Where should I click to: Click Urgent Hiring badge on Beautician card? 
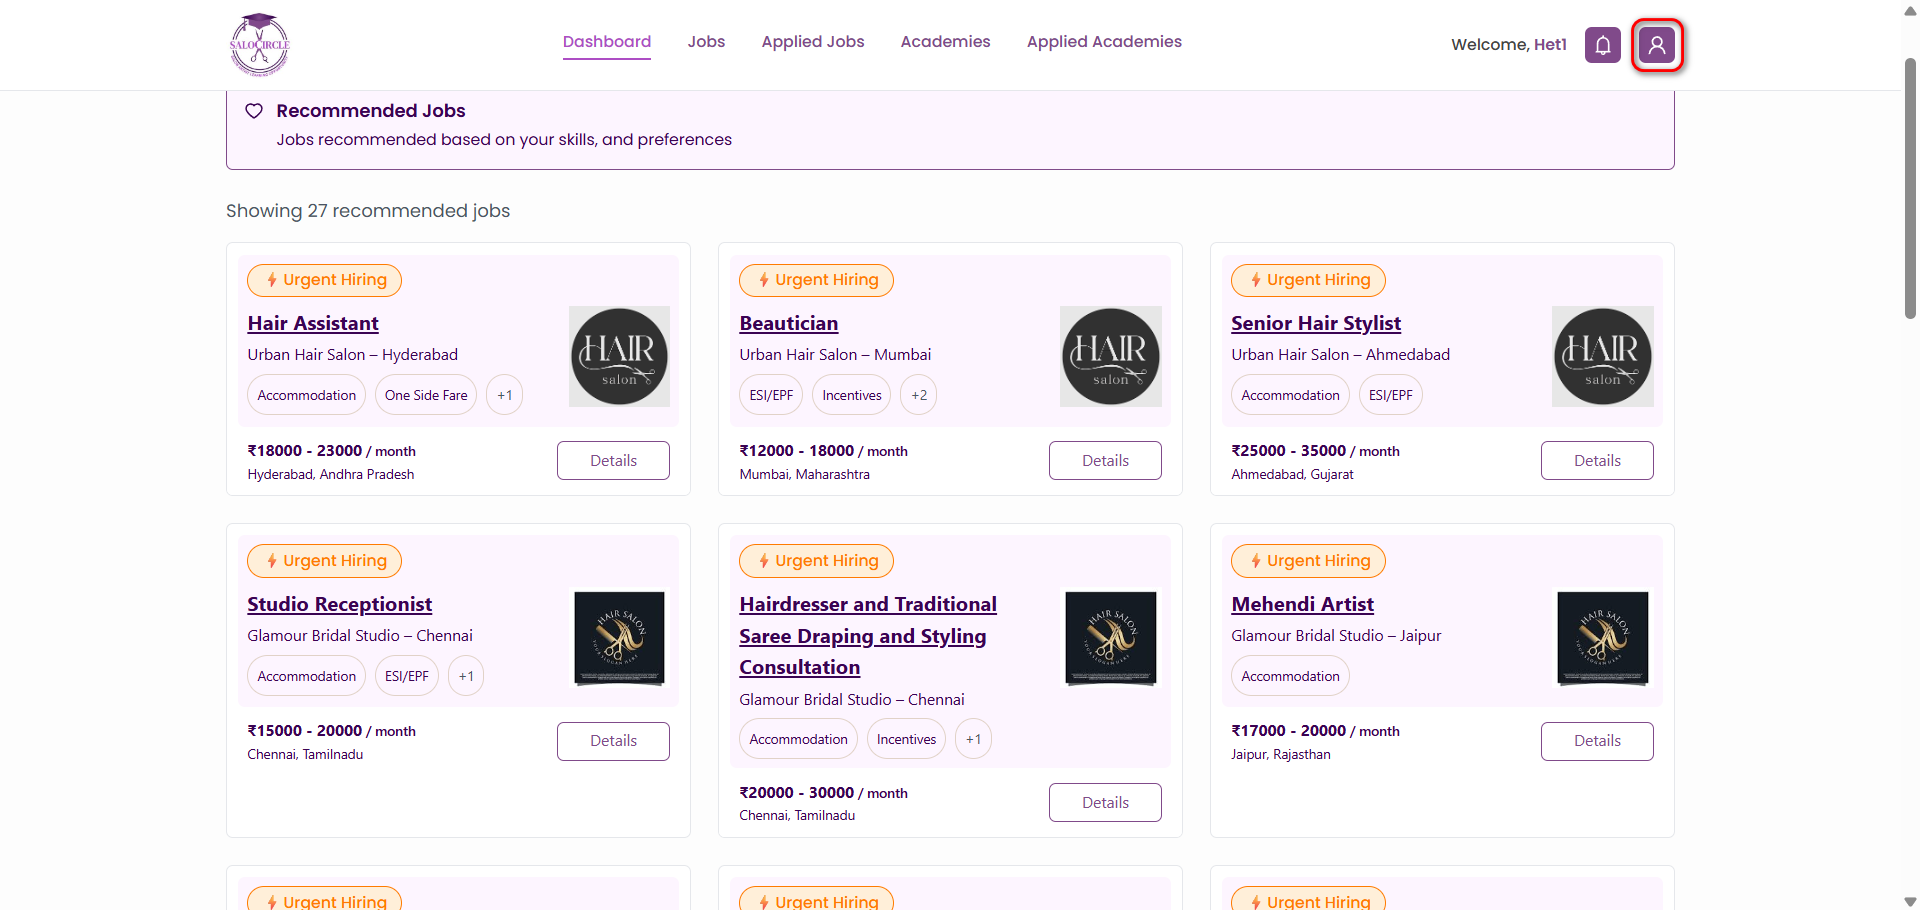click(x=816, y=280)
